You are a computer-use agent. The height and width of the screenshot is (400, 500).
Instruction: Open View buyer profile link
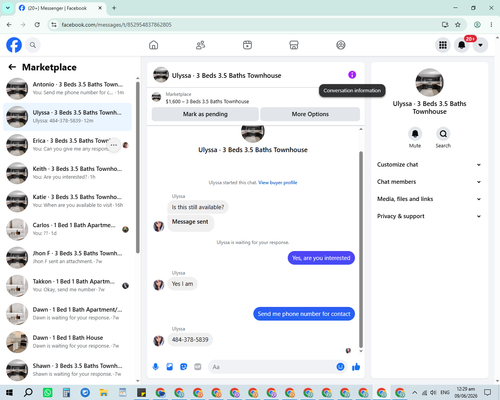pos(278,182)
